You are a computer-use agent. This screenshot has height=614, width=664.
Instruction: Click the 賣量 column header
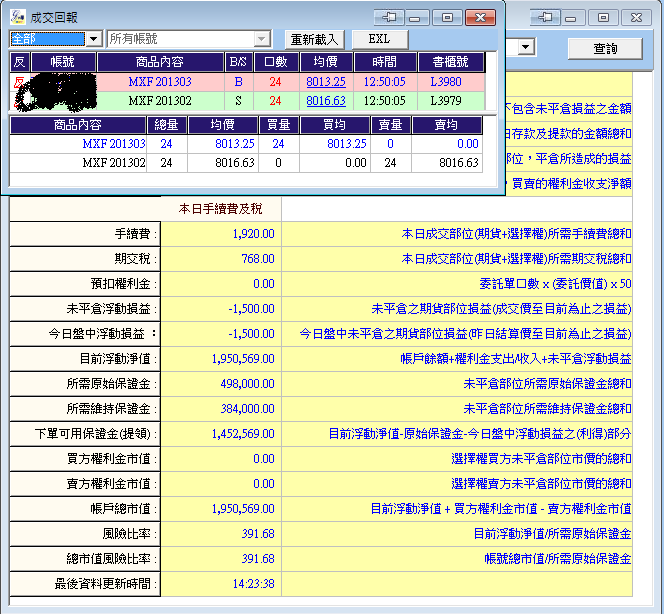click(x=390, y=124)
